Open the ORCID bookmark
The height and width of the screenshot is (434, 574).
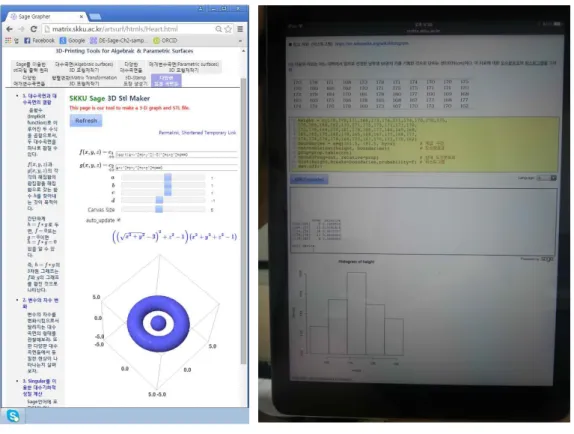[165, 40]
